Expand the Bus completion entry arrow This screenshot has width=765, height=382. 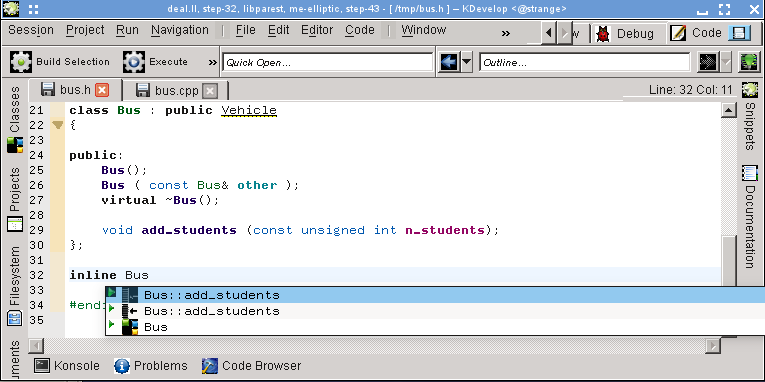tap(112, 323)
